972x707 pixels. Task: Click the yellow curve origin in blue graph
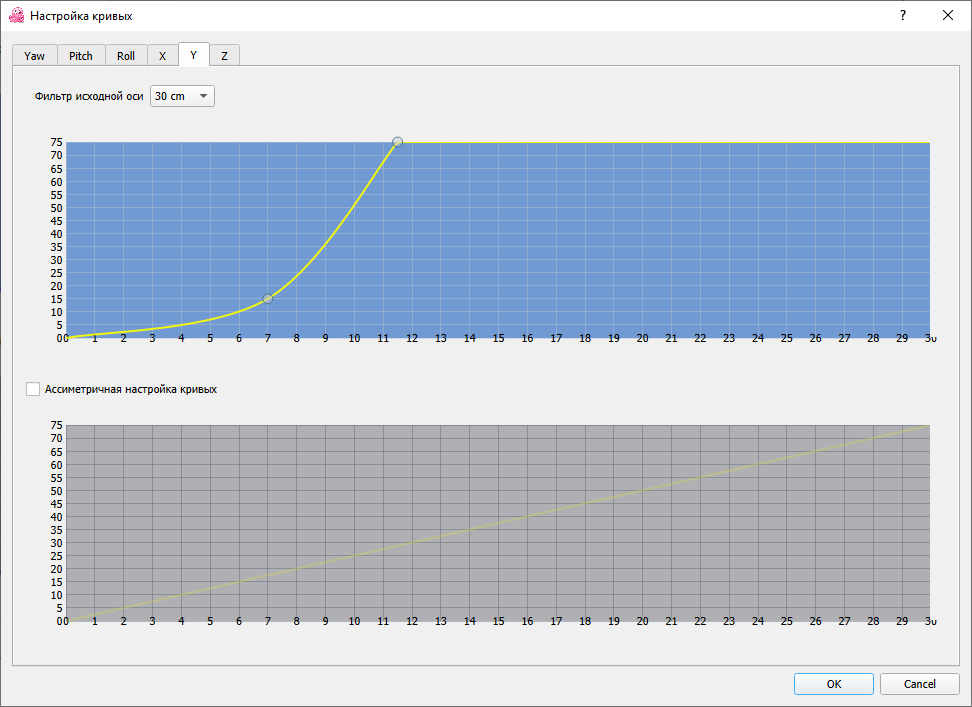point(68,337)
